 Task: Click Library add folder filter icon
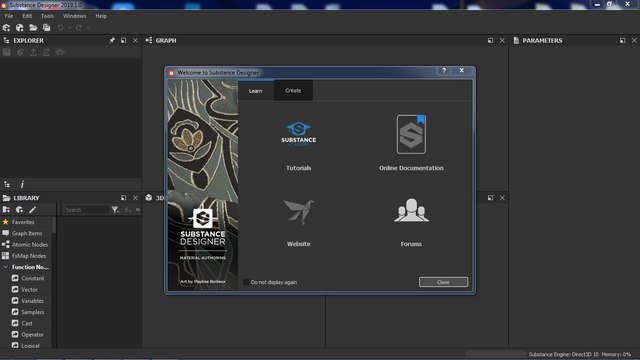(x=6, y=210)
